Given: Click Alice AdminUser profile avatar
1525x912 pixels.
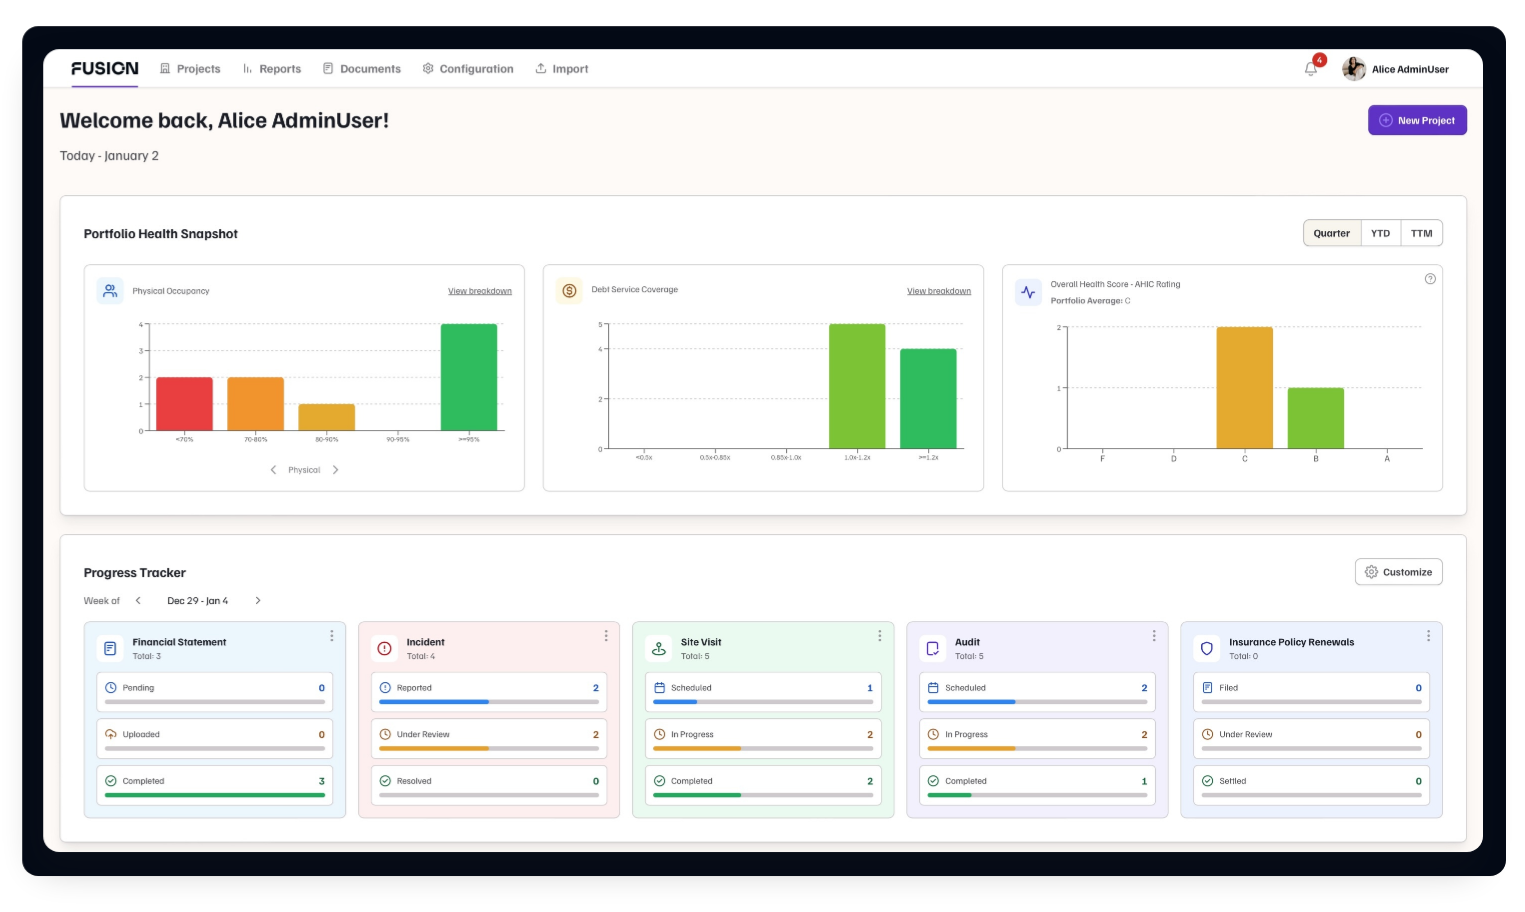Looking at the screenshot, I should [x=1354, y=69].
